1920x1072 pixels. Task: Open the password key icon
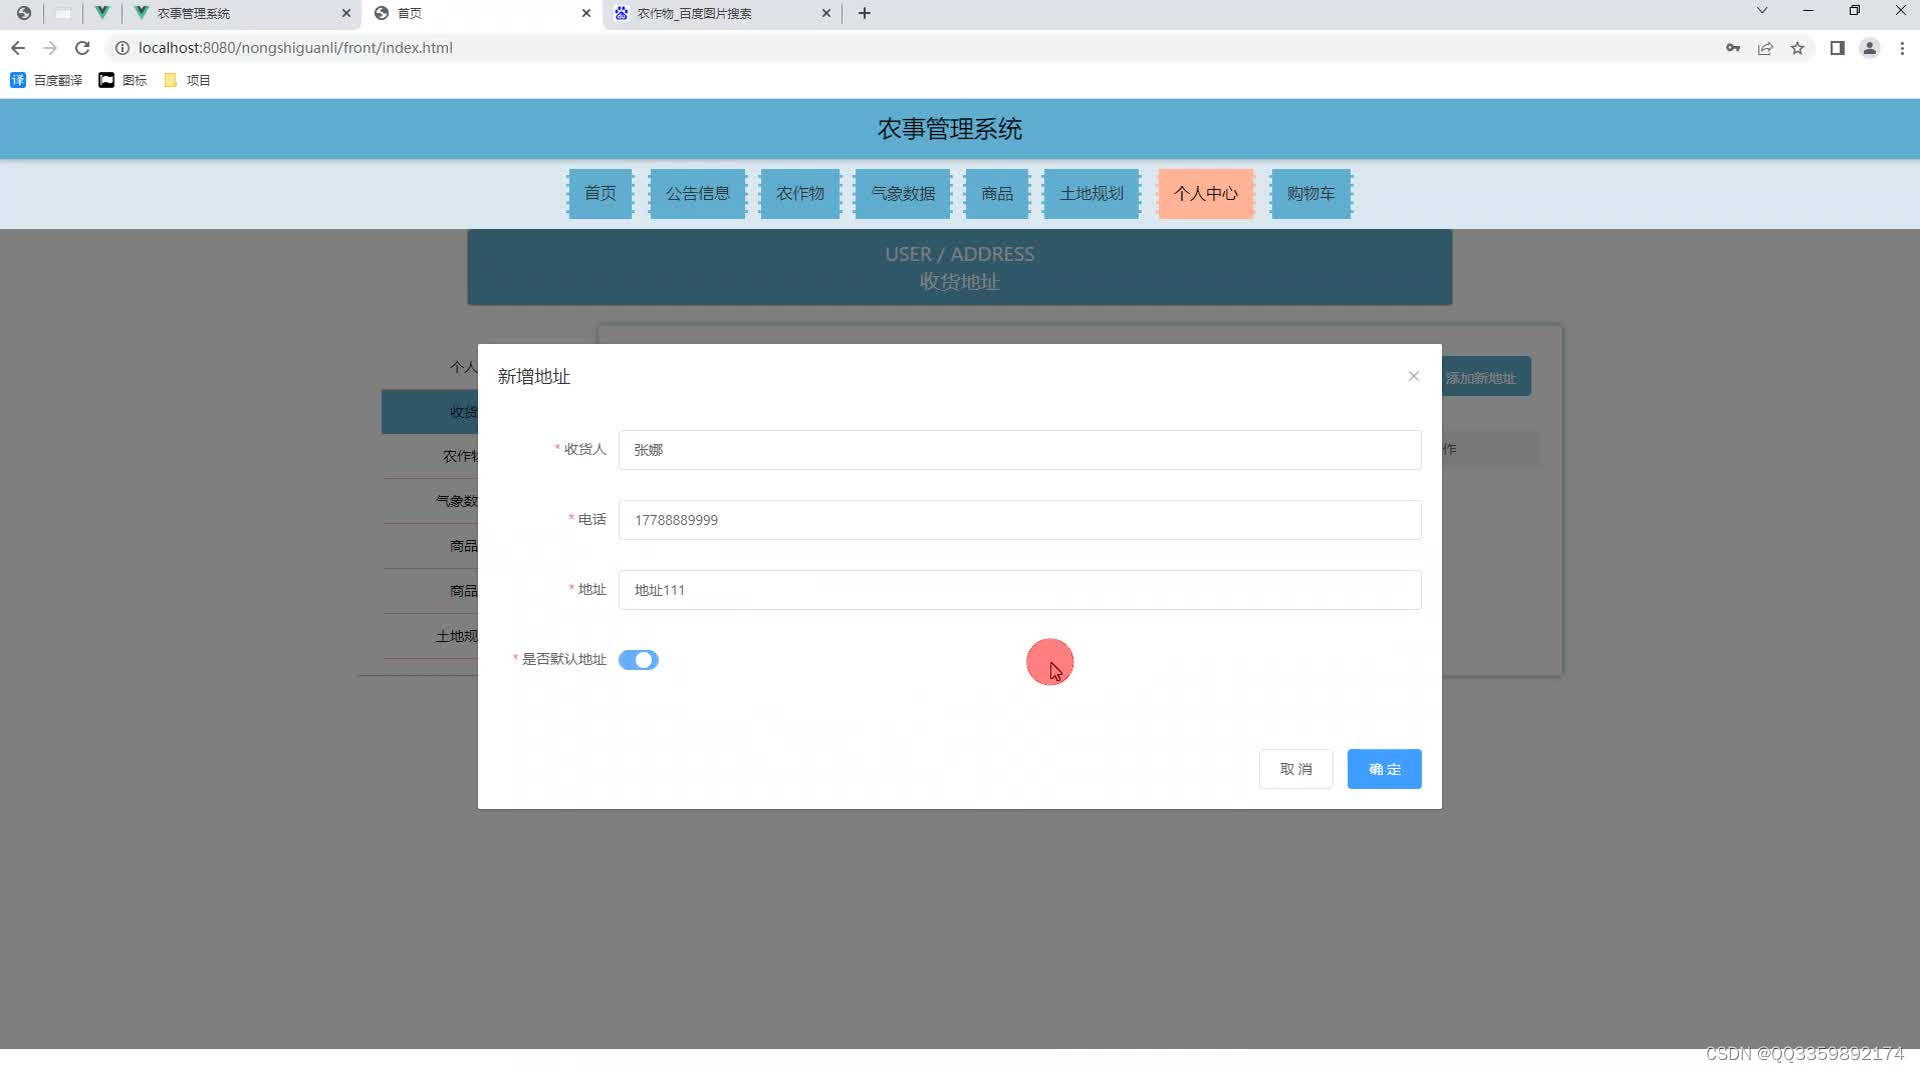[1733, 48]
